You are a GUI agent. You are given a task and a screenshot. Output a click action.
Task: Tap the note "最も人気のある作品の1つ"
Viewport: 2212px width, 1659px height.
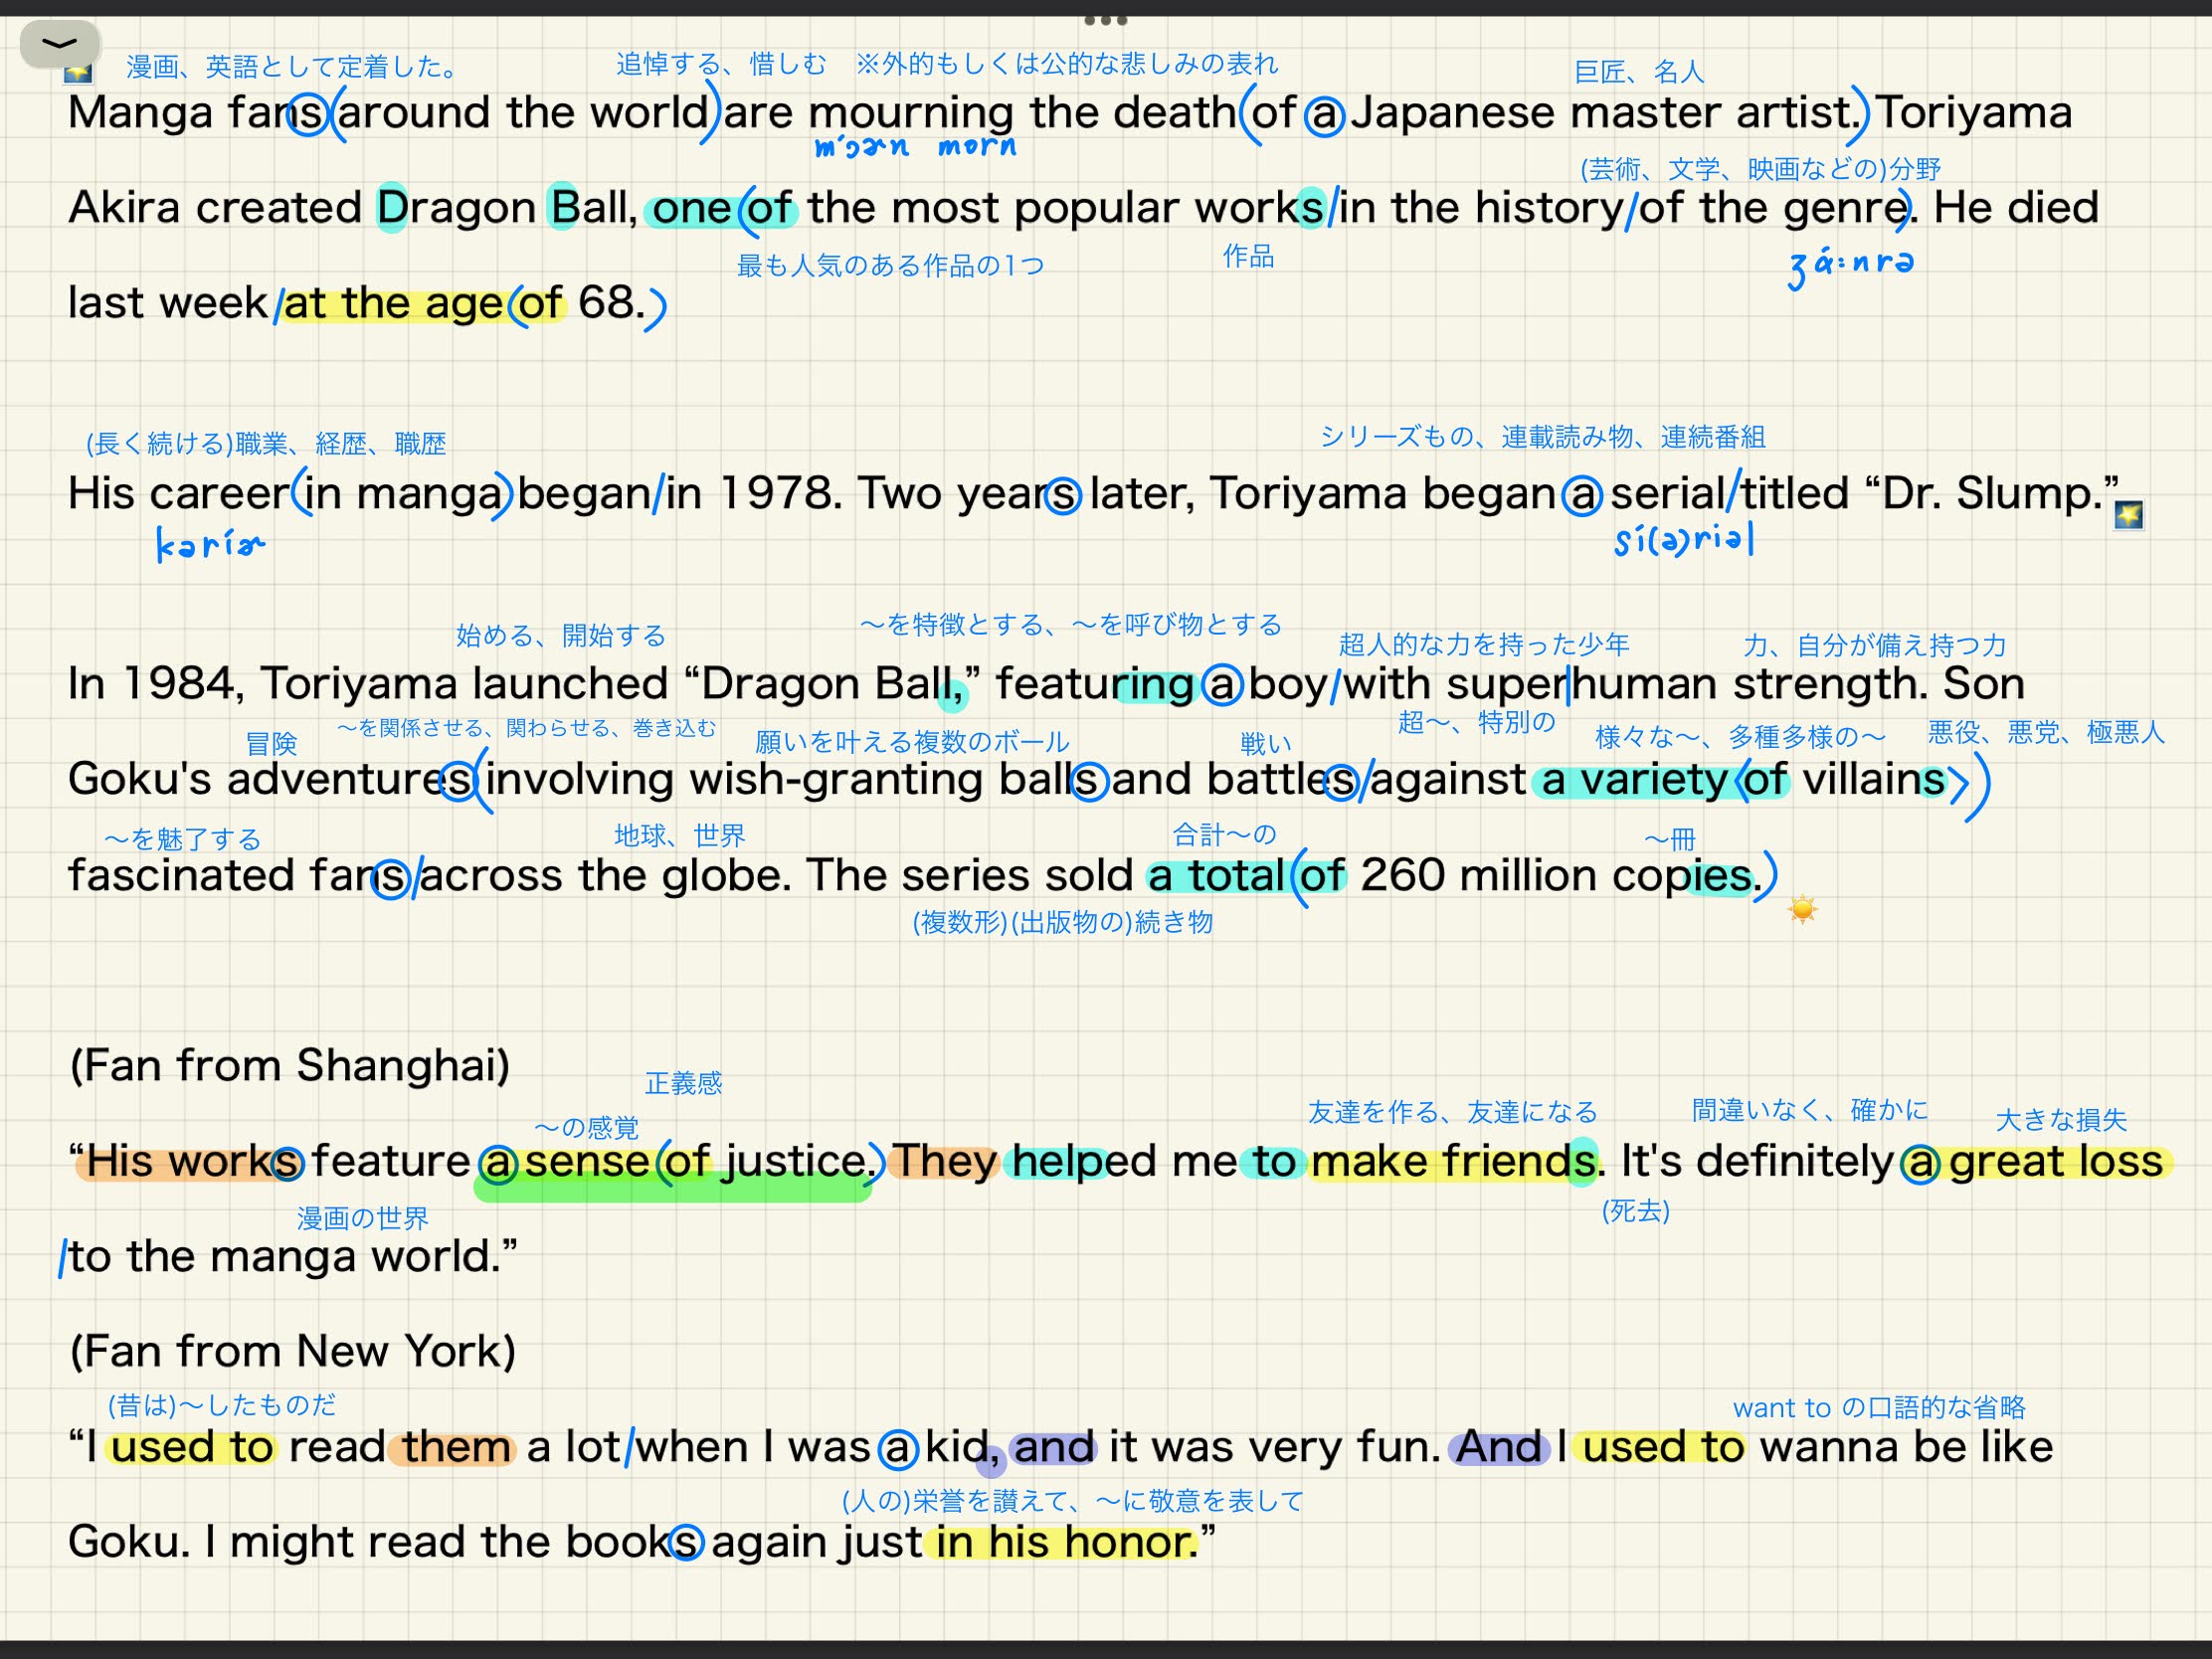pos(890,265)
